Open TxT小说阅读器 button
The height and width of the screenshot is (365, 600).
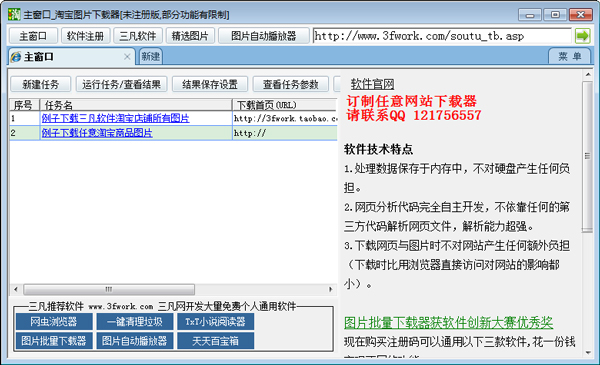pos(215,321)
